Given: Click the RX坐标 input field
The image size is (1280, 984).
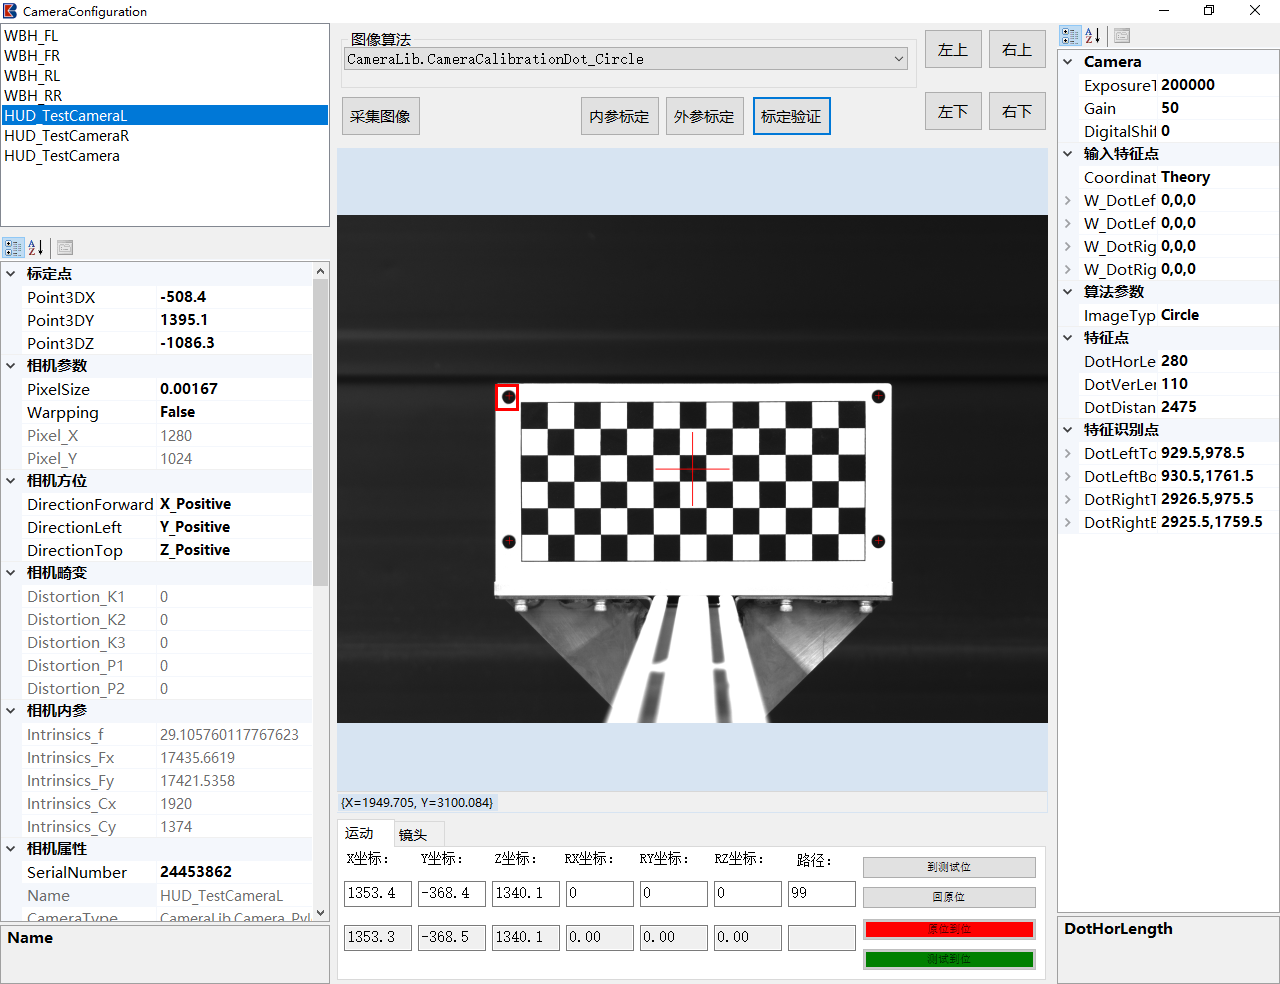Looking at the screenshot, I should click(600, 893).
